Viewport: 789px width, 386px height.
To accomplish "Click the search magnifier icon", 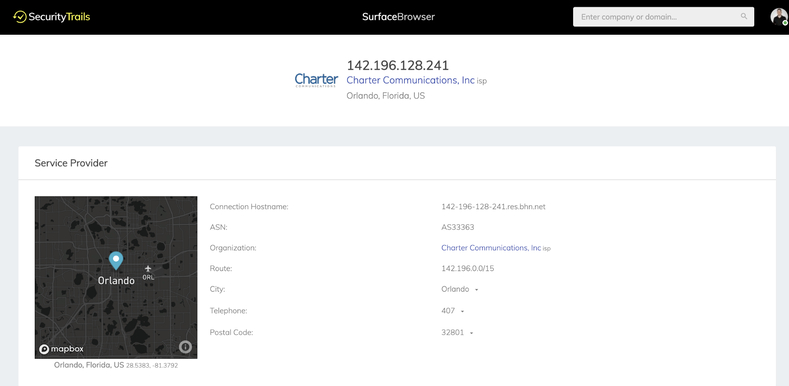I will (x=744, y=17).
